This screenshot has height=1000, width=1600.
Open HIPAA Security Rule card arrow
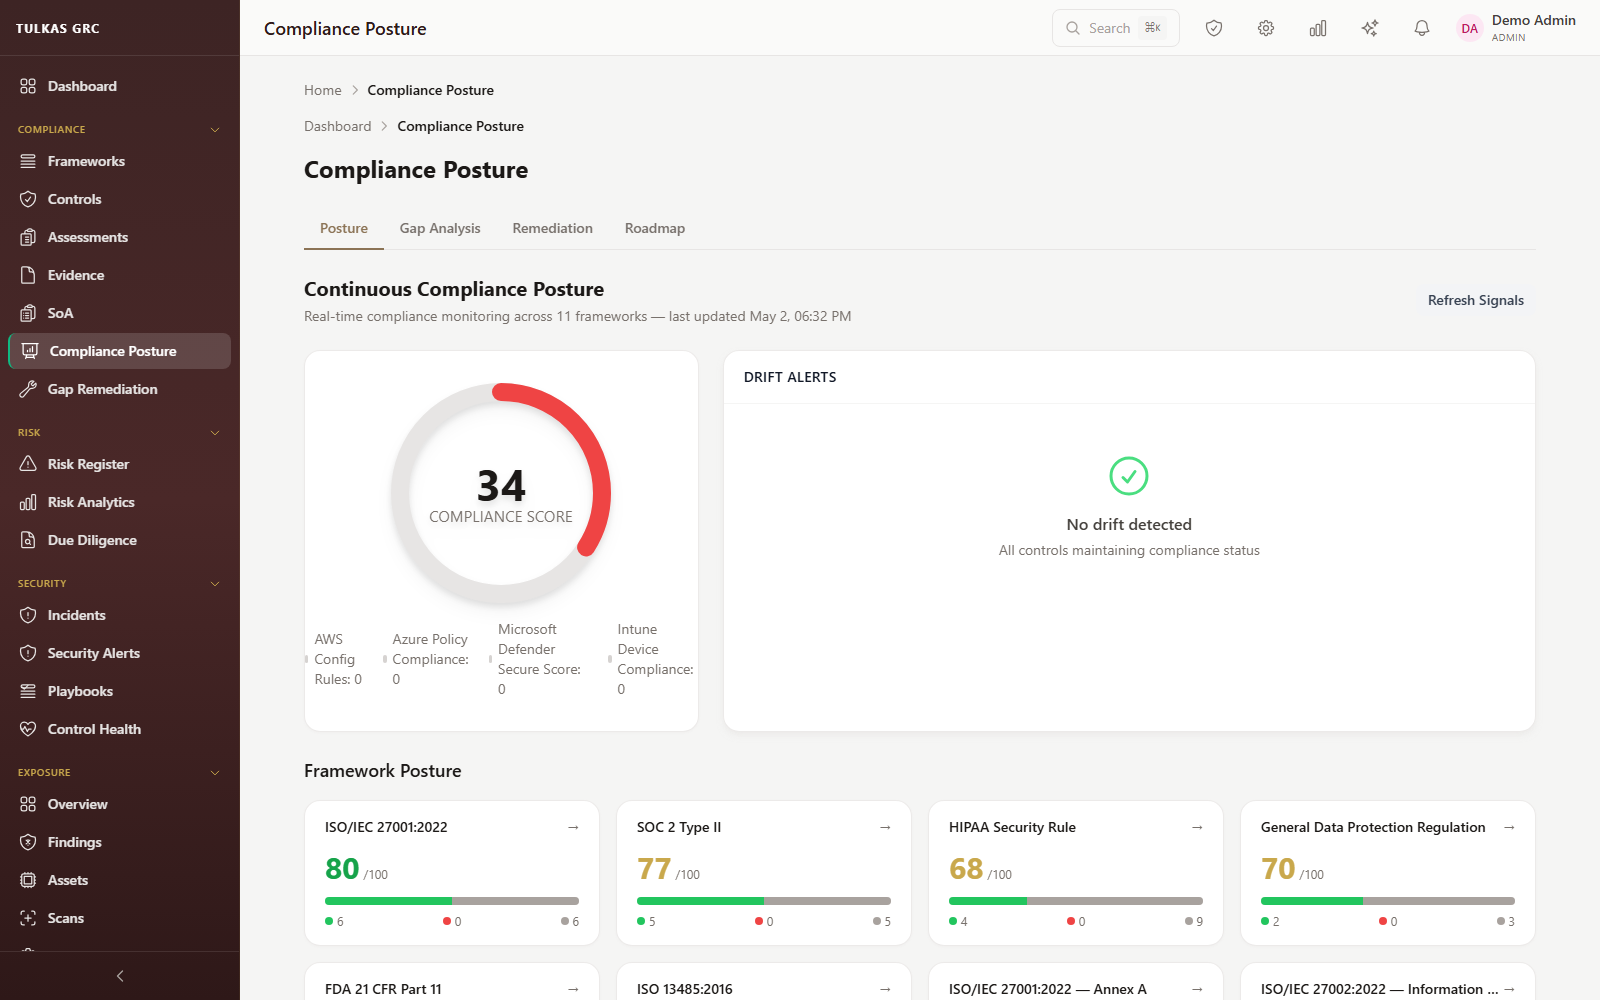click(x=1197, y=827)
